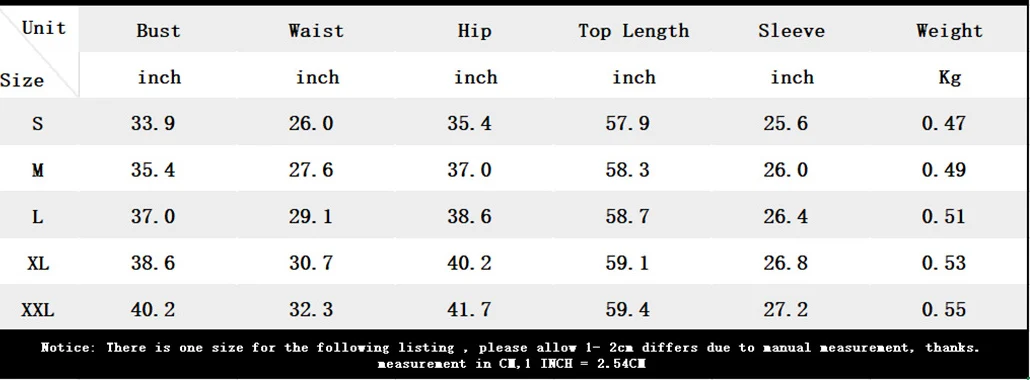Click the L size row label
Image resolution: width=1030 pixels, height=380 pixels.
click(x=37, y=217)
